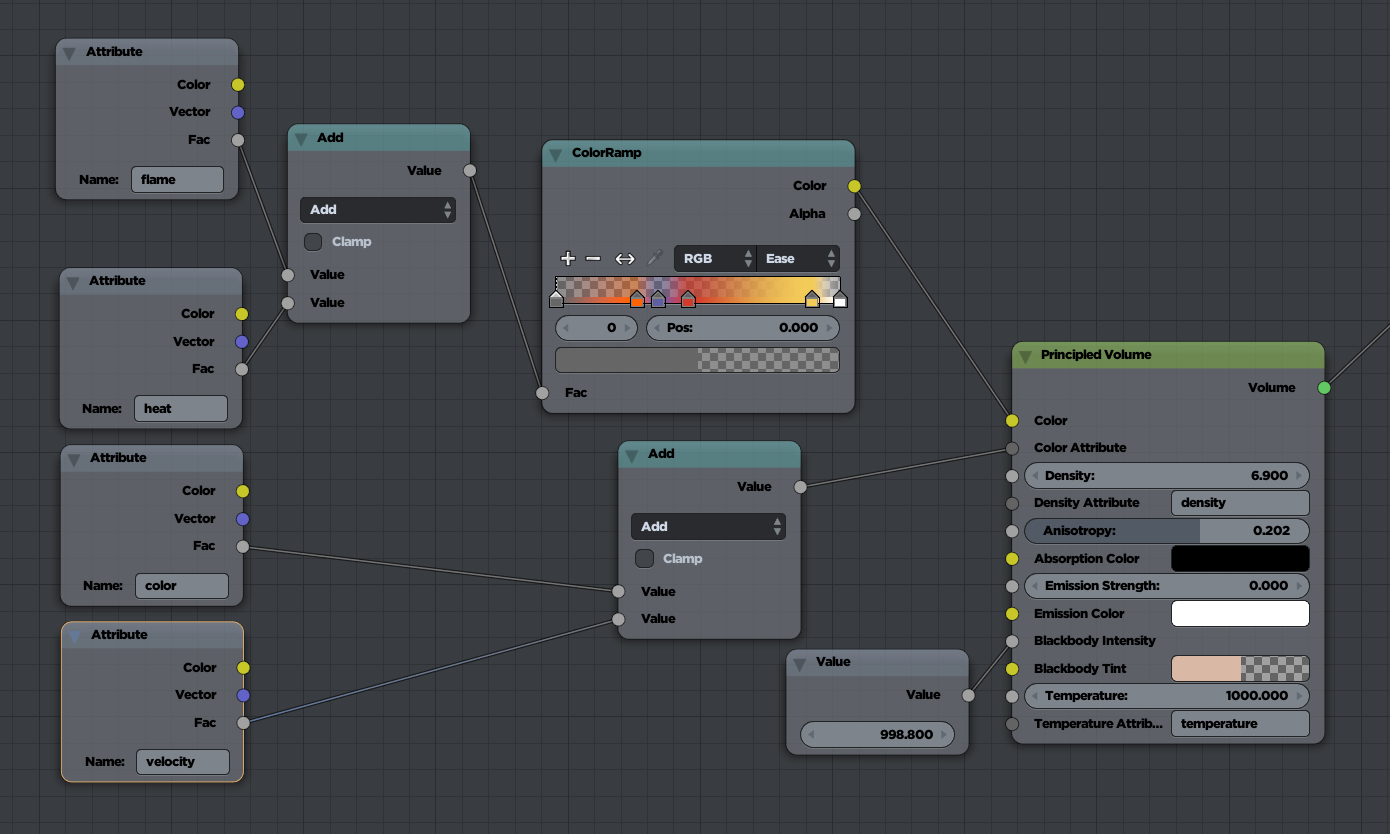Image resolution: width=1390 pixels, height=834 pixels.
Task: Remove the active ColorRamp color stop
Action: pyautogui.click(x=593, y=258)
